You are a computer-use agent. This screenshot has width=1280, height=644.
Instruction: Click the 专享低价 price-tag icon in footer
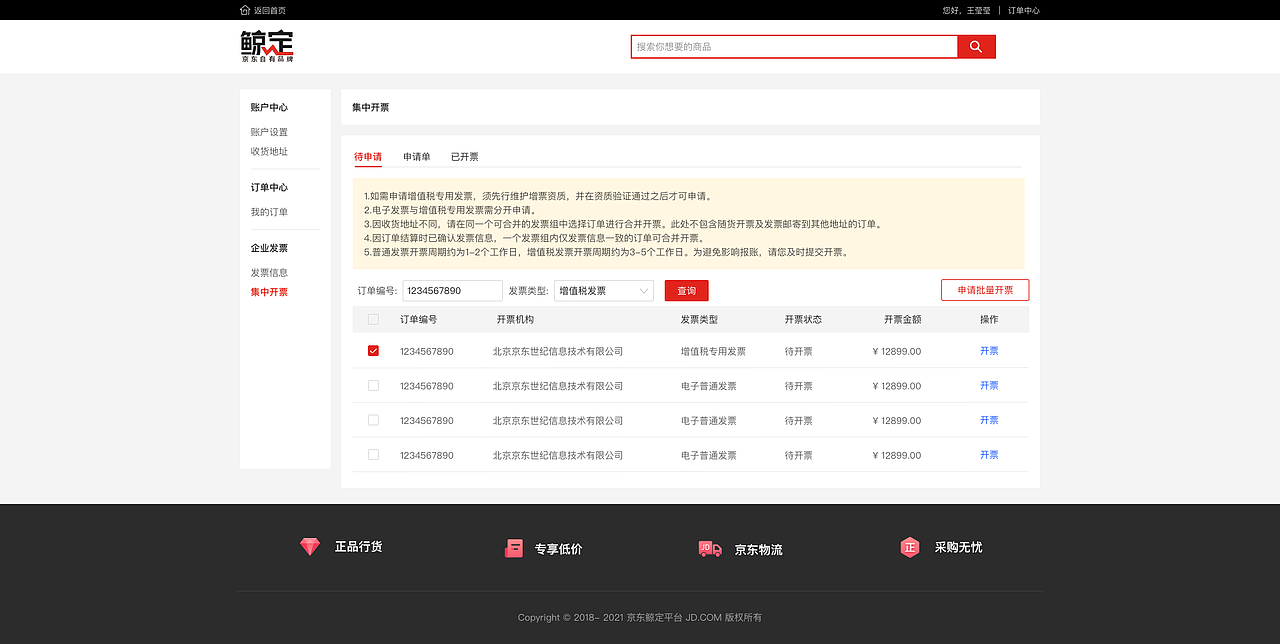coord(513,547)
